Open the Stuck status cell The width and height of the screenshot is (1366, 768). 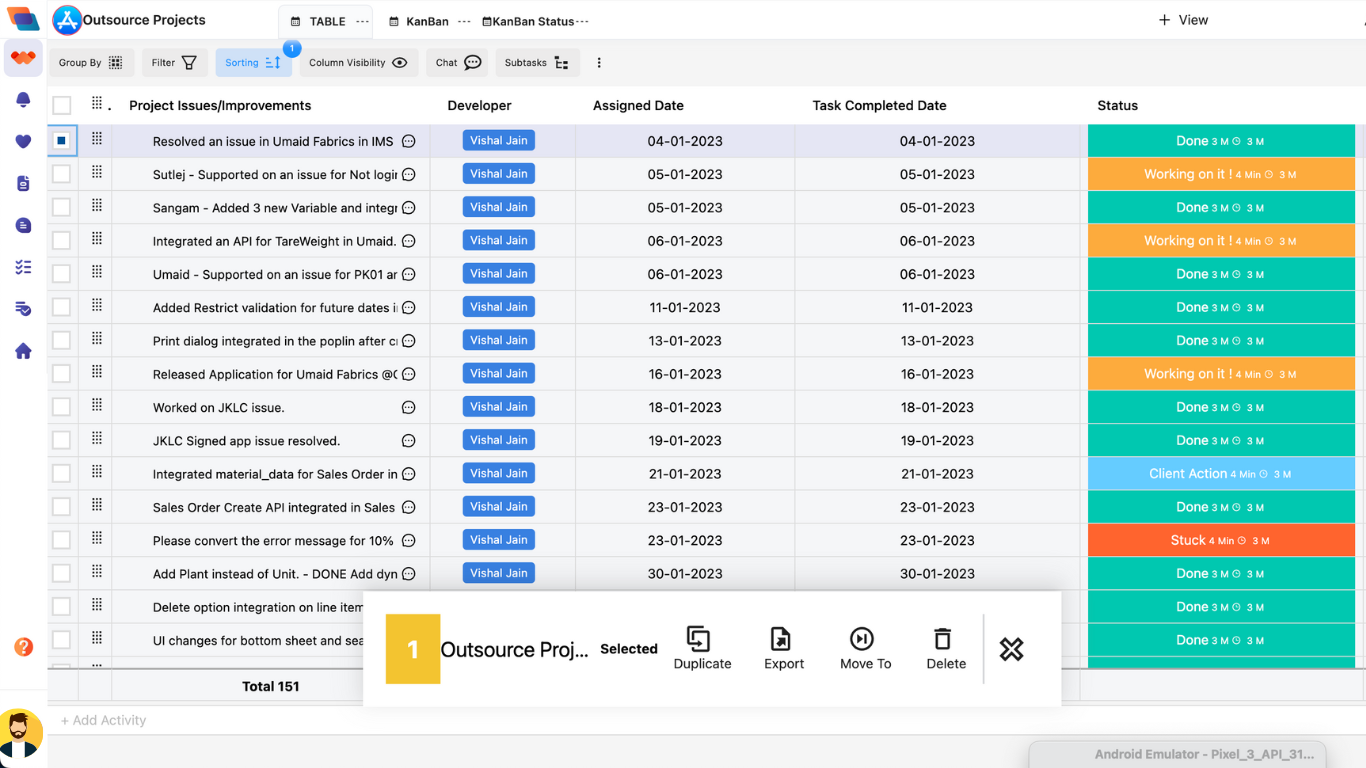1221,540
